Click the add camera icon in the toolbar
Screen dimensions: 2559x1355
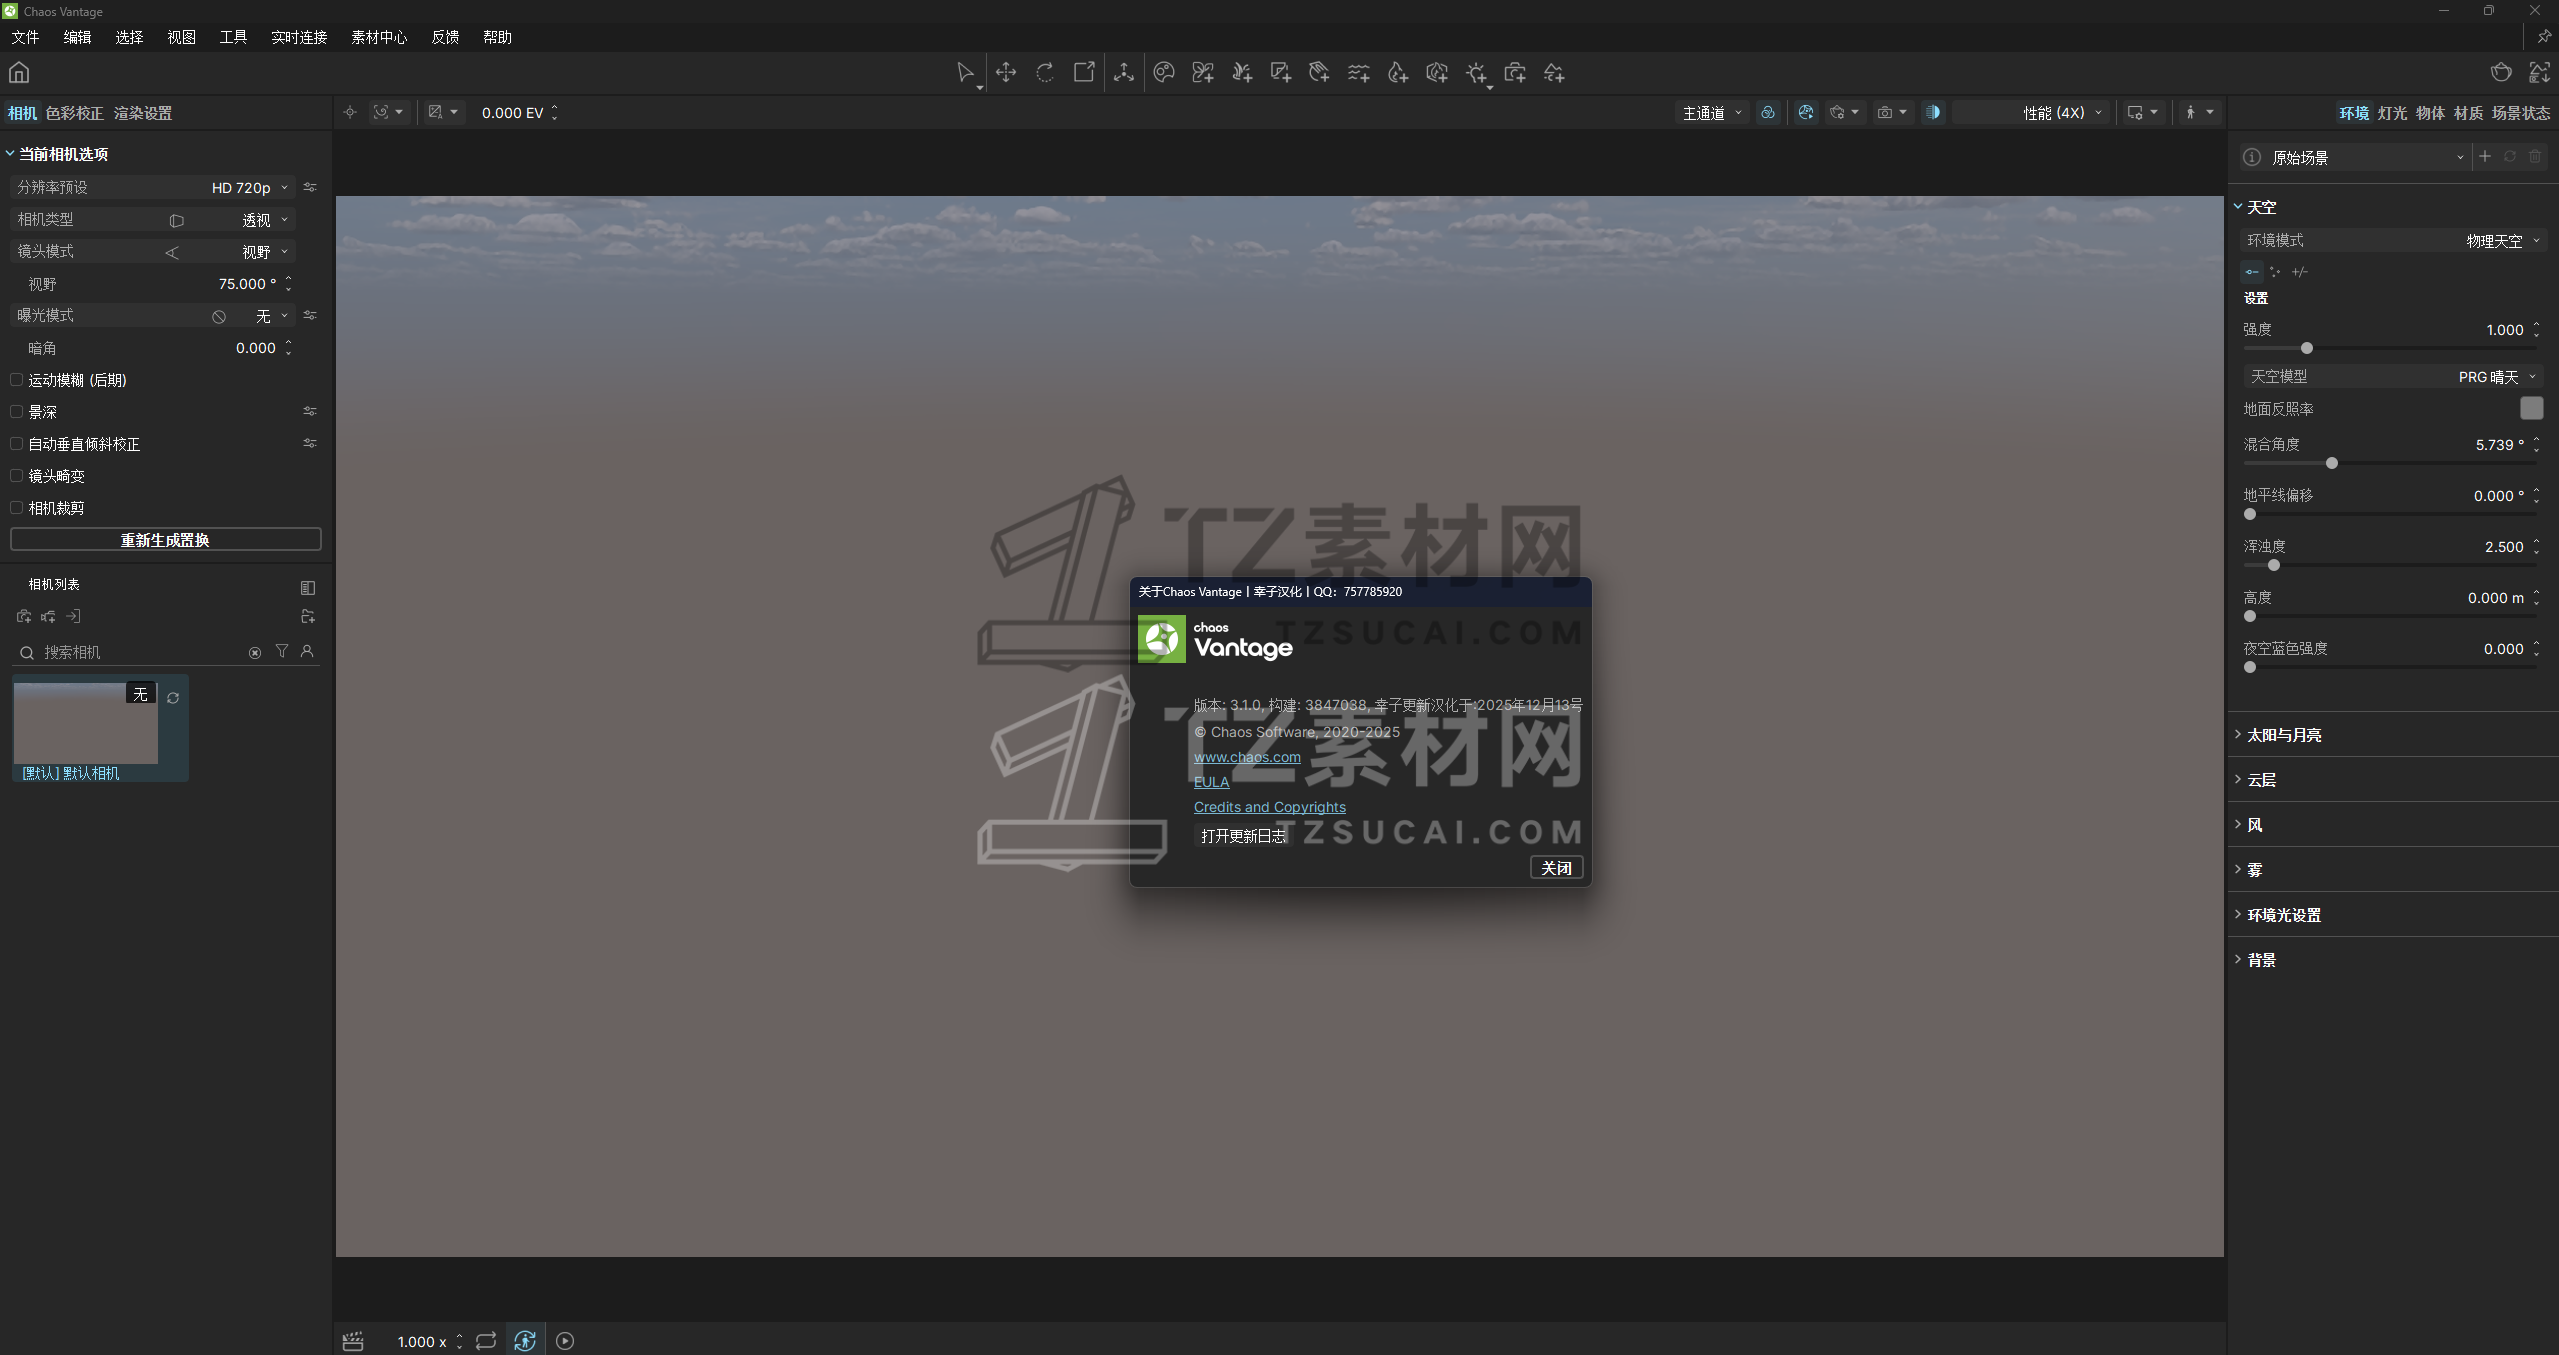click(1514, 72)
